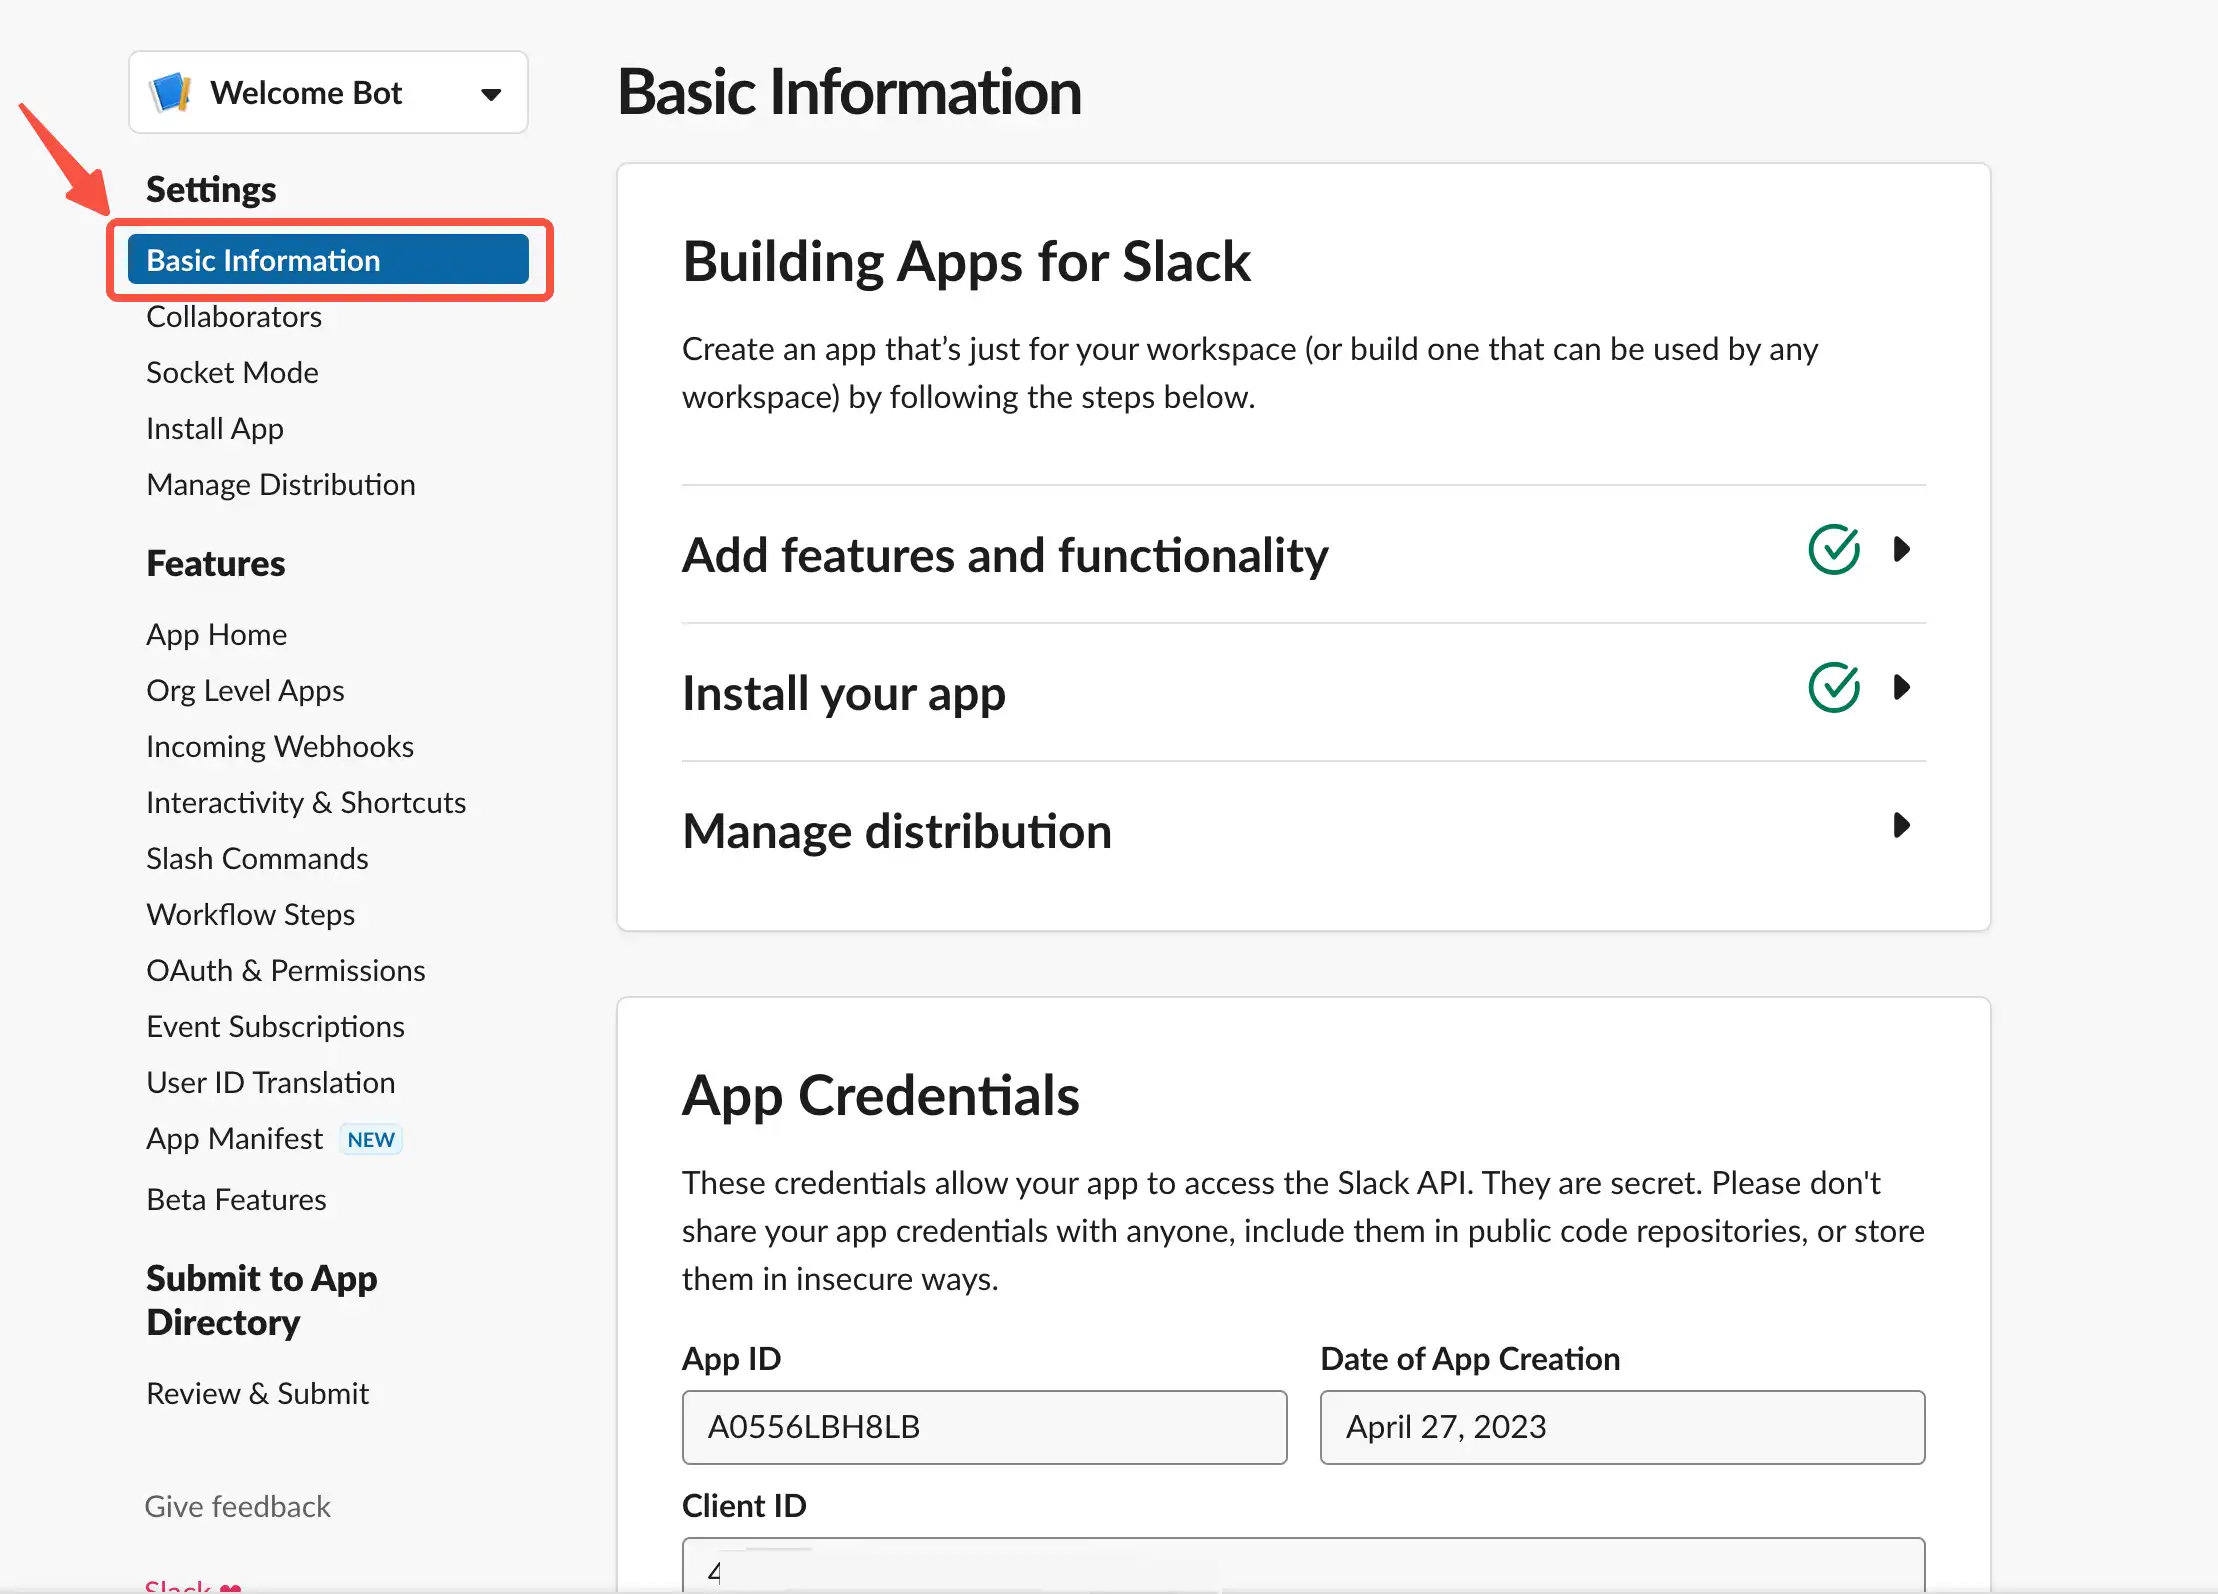2218x1594 pixels.
Task: Click the Give feedback link
Action: (x=238, y=1506)
